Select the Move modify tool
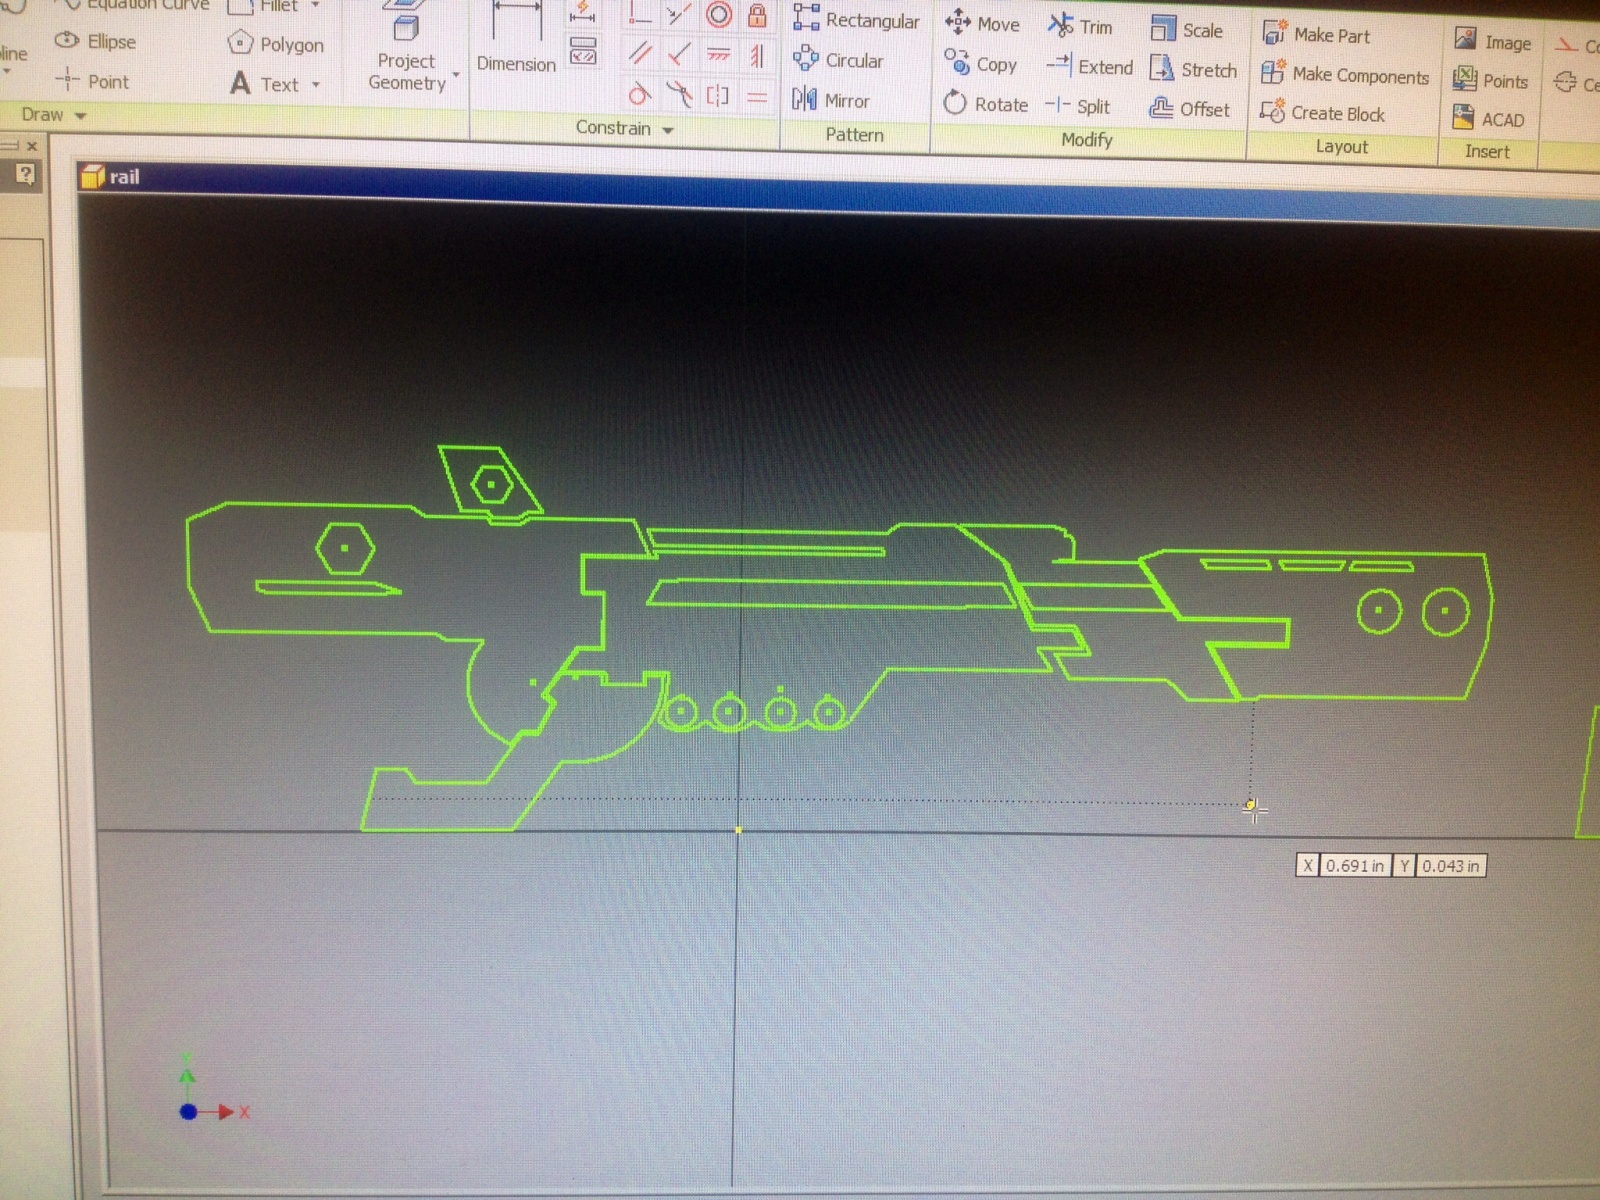 [x=982, y=23]
